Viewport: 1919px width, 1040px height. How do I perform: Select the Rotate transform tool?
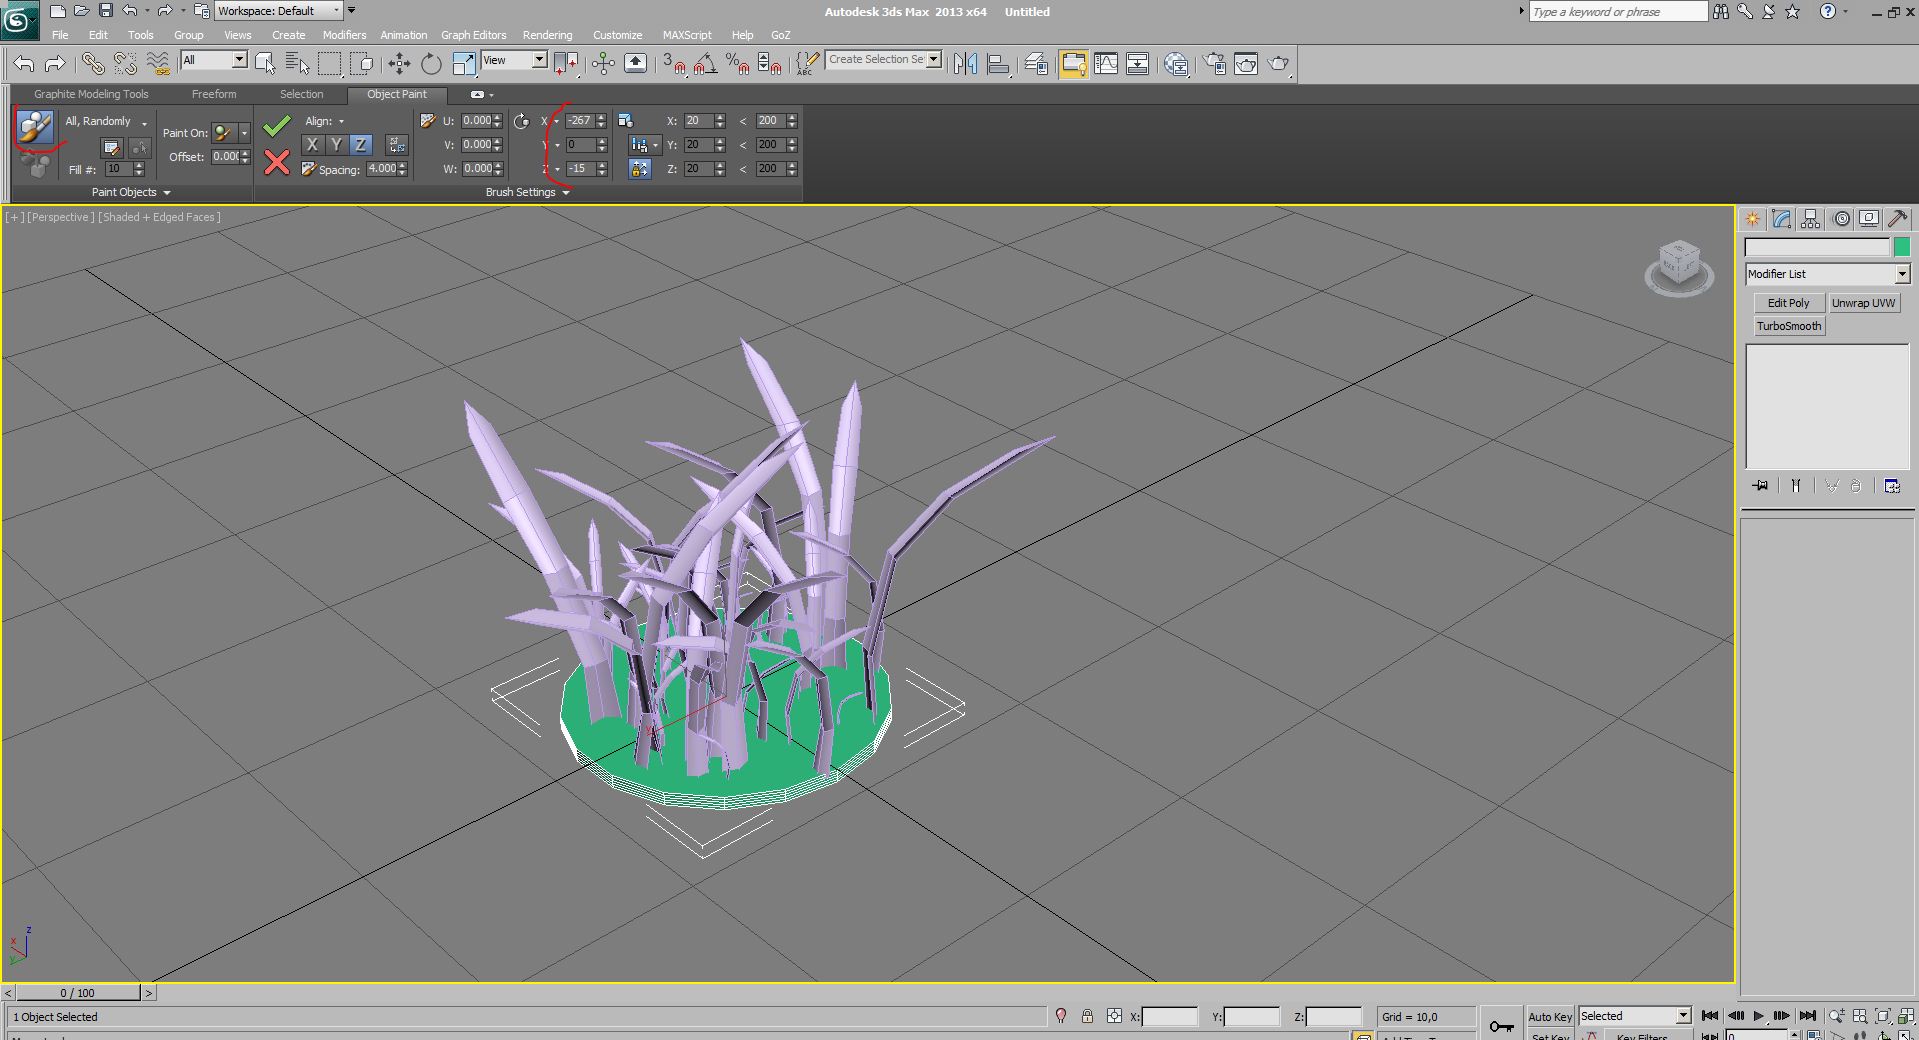tap(431, 64)
